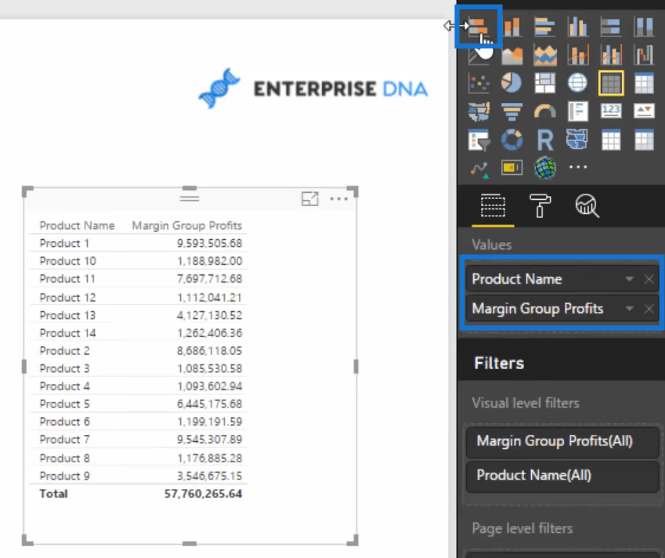Select the stacked bar chart visual
The width and height of the screenshot is (665, 558).
pos(479,27)
